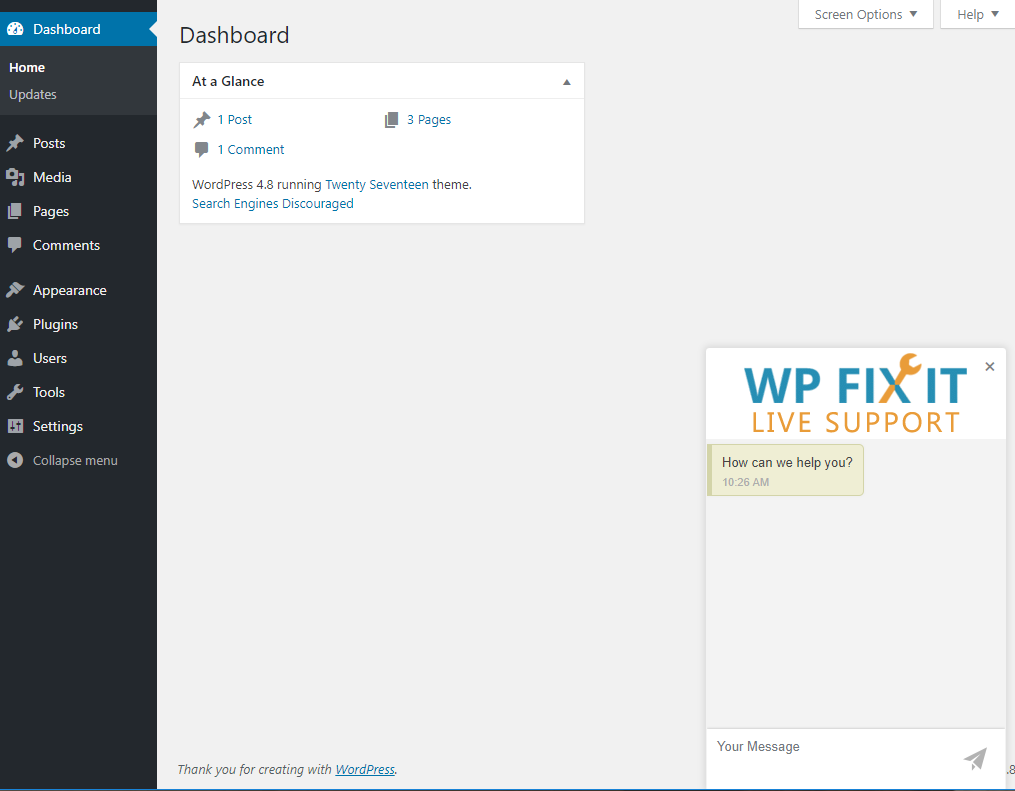Image resolution: width=1015 pixels, height=791 pixels.
Task: Open the Screen Options dropdown
Action: (x=865, y=14)
